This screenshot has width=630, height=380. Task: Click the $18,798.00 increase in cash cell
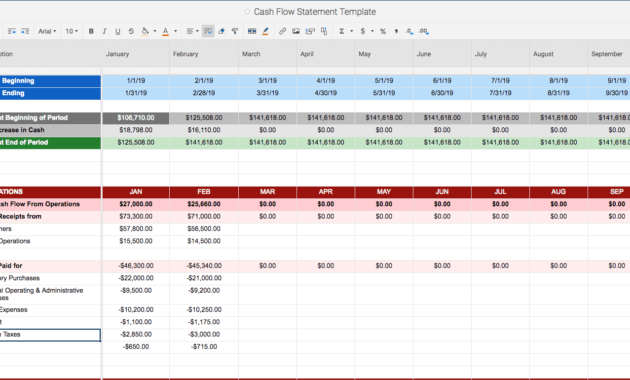[135, 130]
